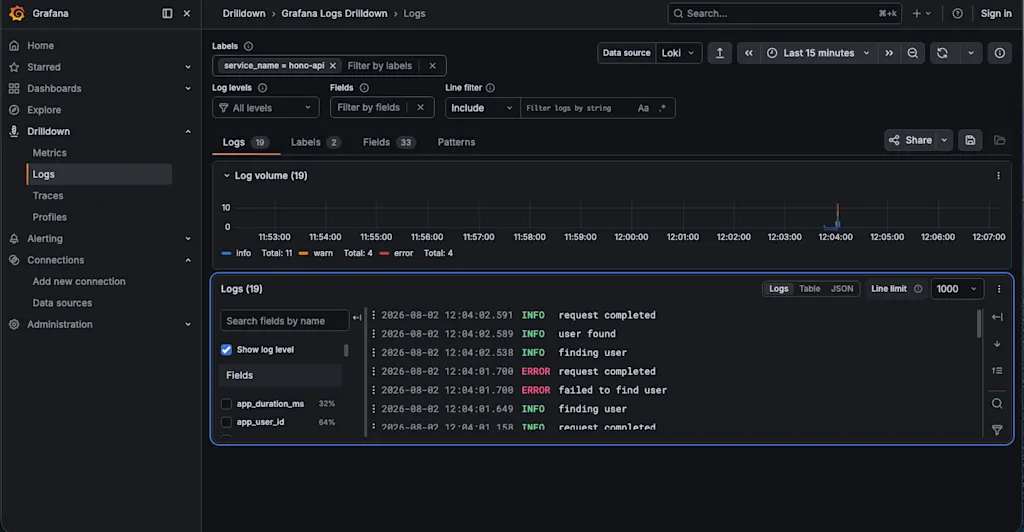Clear all label filters with the X
Screen dimensions: 1024x532
click(432, 66)
